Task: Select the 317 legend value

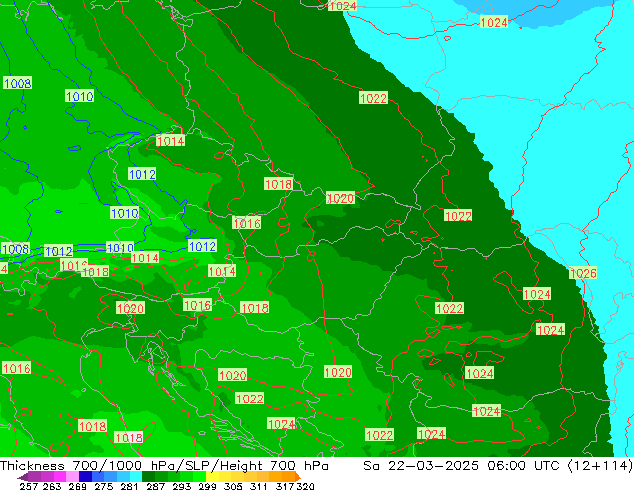Action: [x=285, y=486]
